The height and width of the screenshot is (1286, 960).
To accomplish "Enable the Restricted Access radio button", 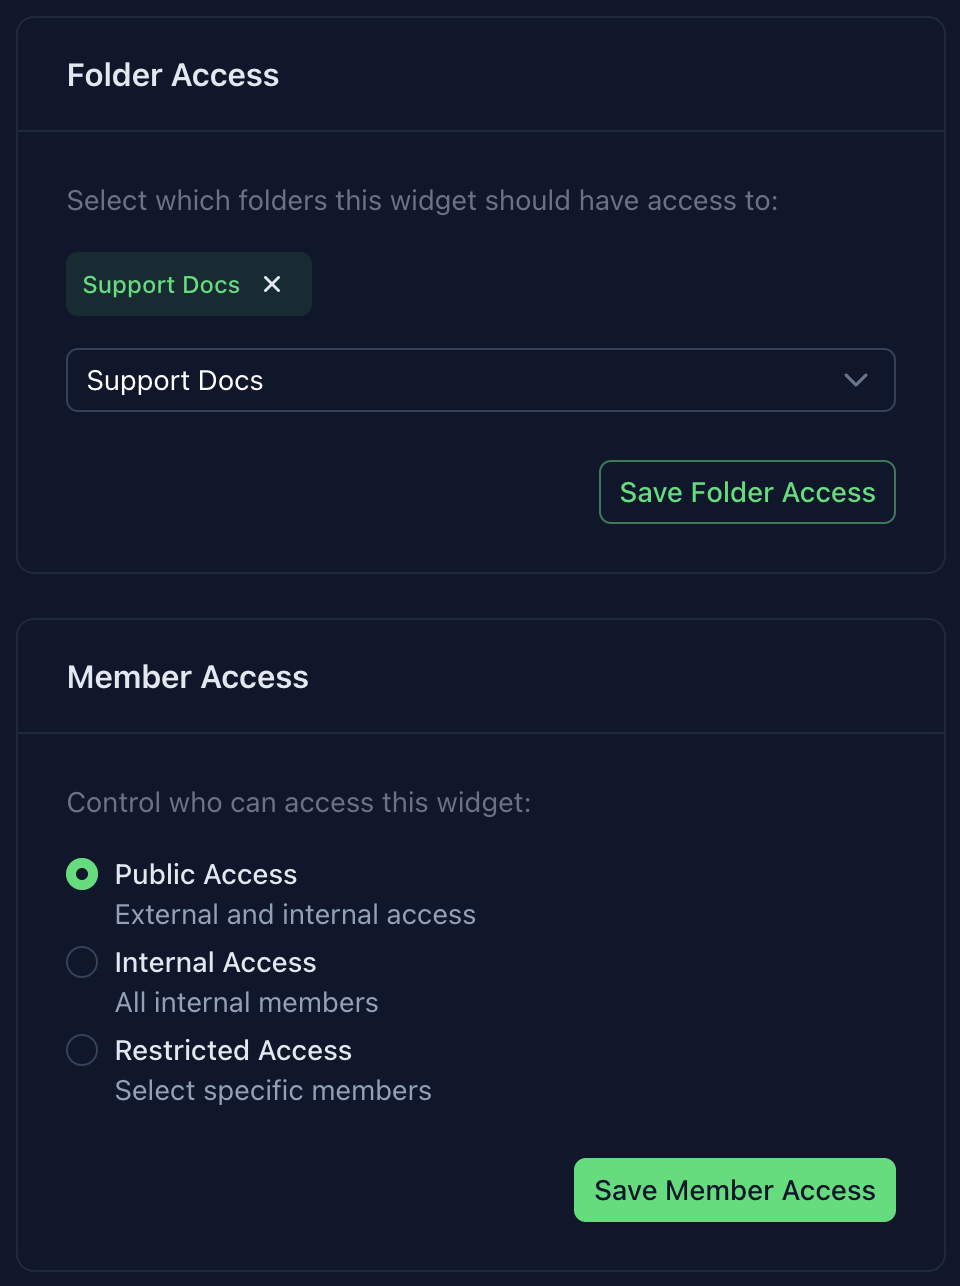I will (x=82, y=1050).
